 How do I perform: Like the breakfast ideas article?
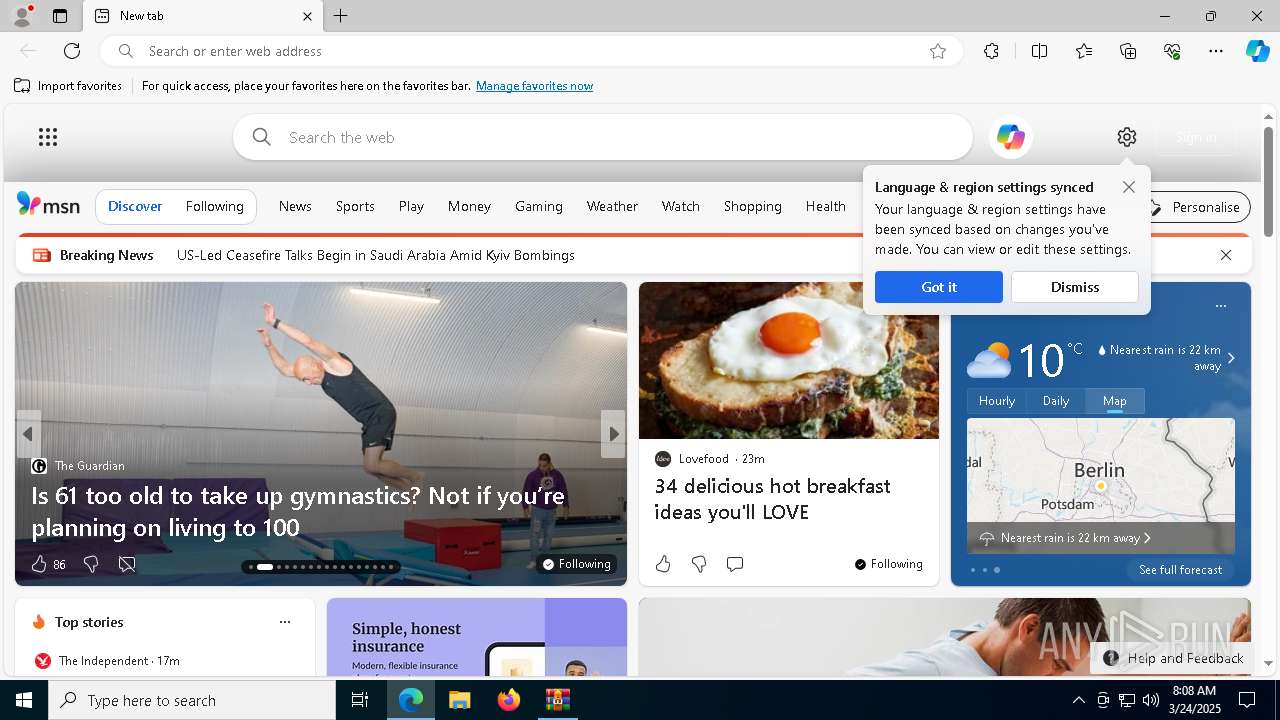[663, 564]
